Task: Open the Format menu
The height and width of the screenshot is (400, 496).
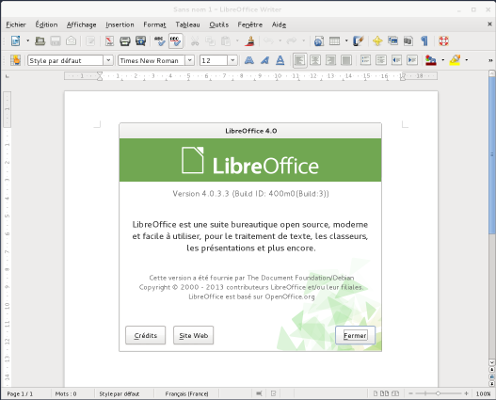Action: click(155, 25)
